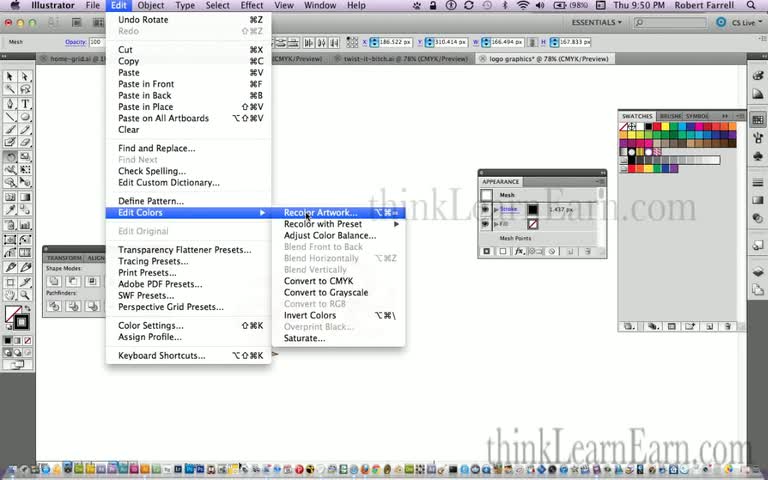Image resolution: width=768 pixels, height=480 pixels.
Task: Set paint mode to None
Action: tap(28, 340)
